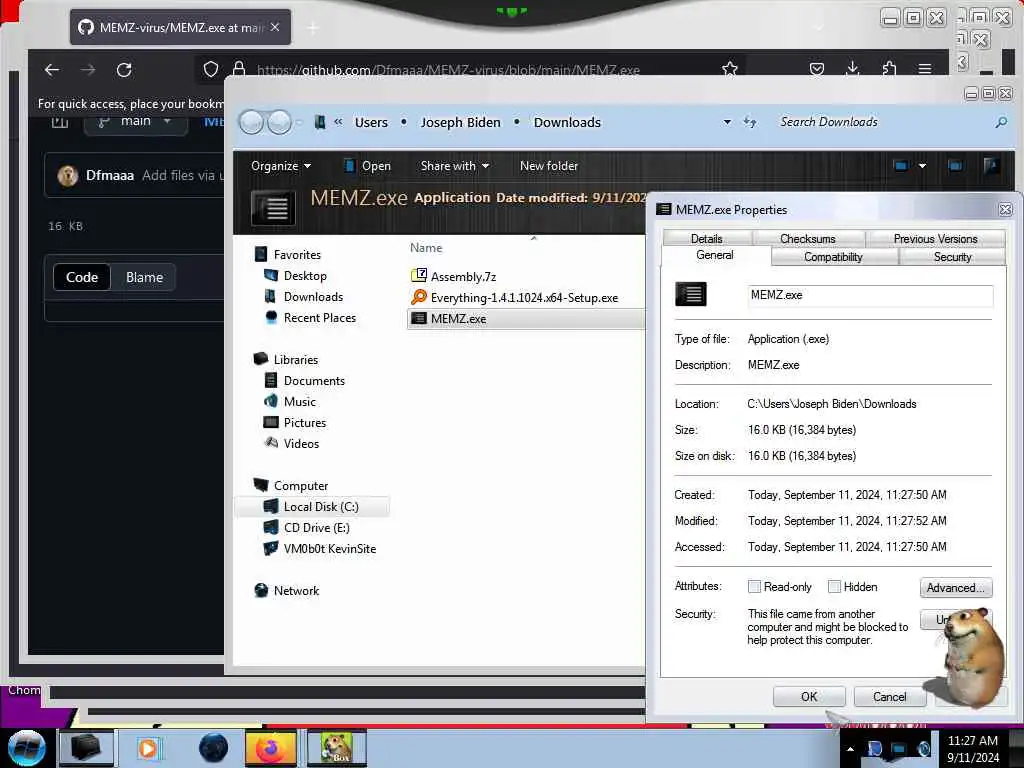
Task: Expand path chevrons before Users
Action: [x=338, y=122]
